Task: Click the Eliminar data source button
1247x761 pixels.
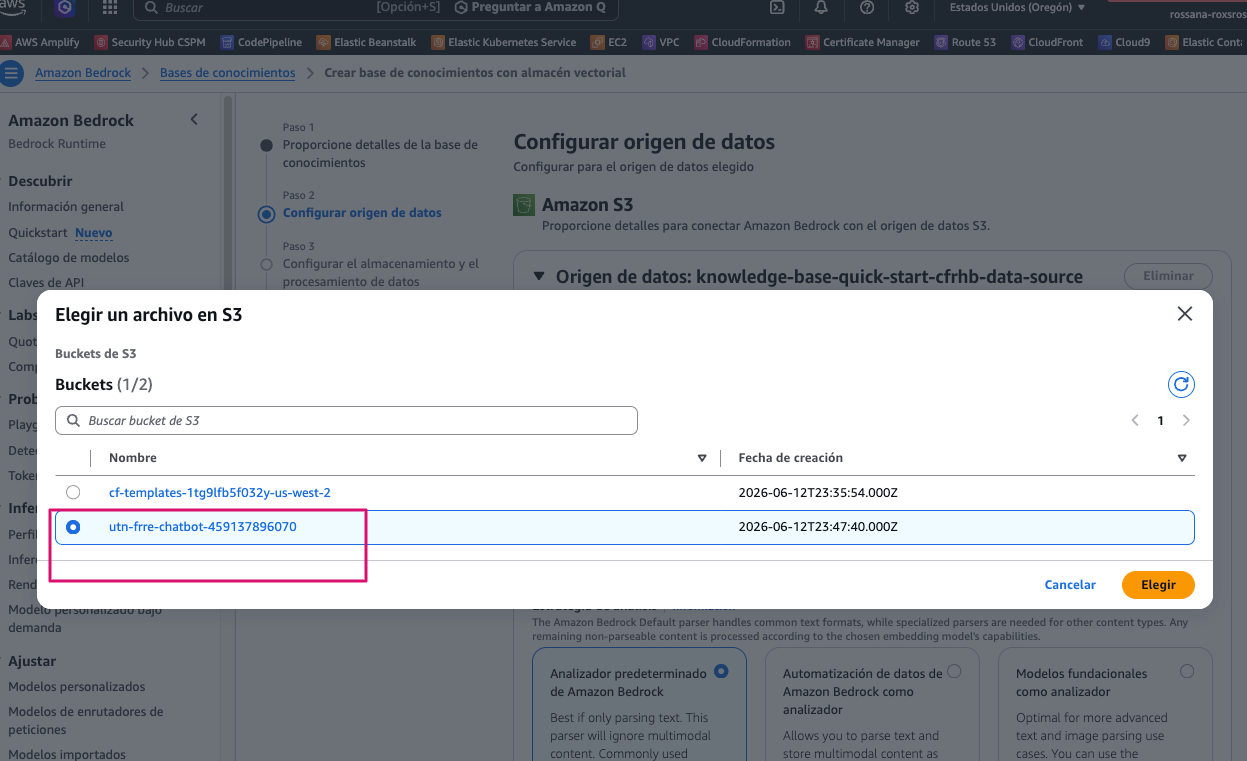Action: [x=1168, y=276]
